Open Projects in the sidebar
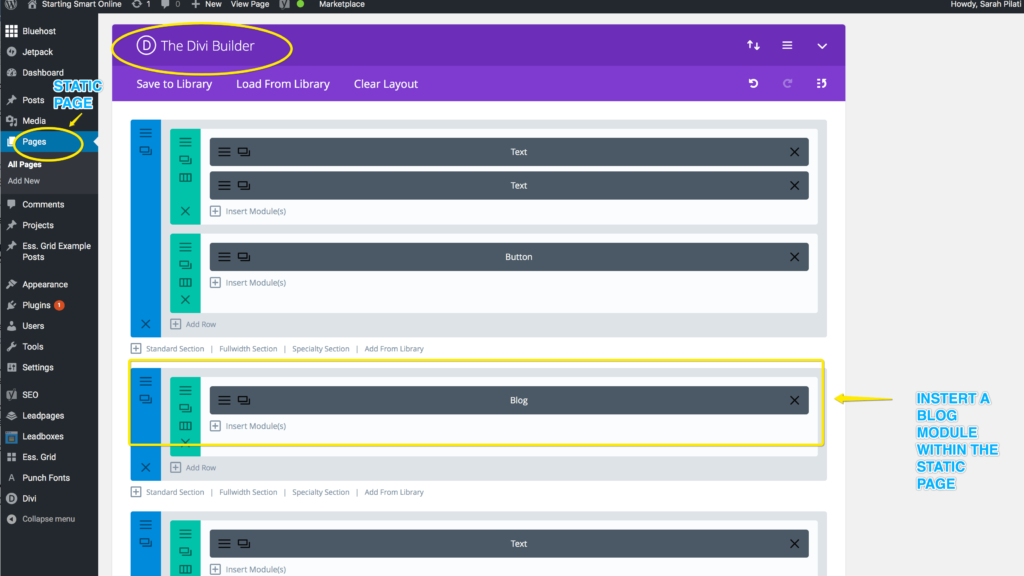 [38, 225]
